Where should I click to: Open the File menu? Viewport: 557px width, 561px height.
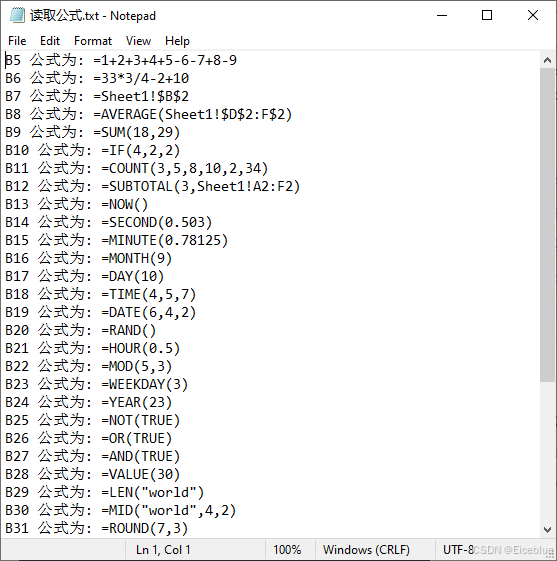17,41
